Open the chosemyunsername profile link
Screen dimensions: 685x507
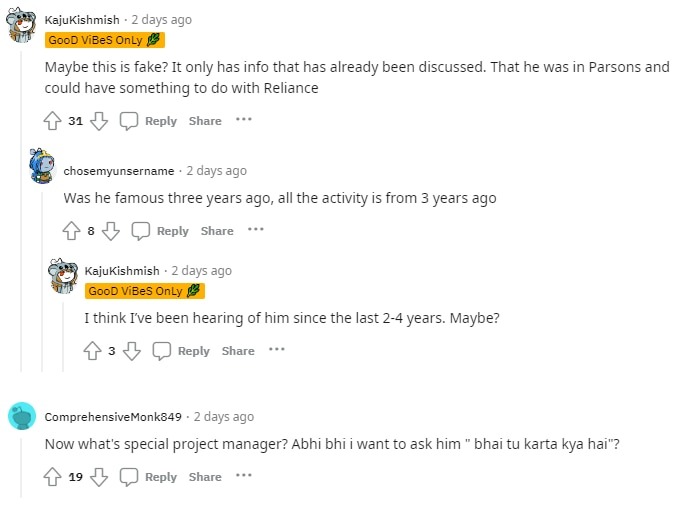(x=119, y=171)
